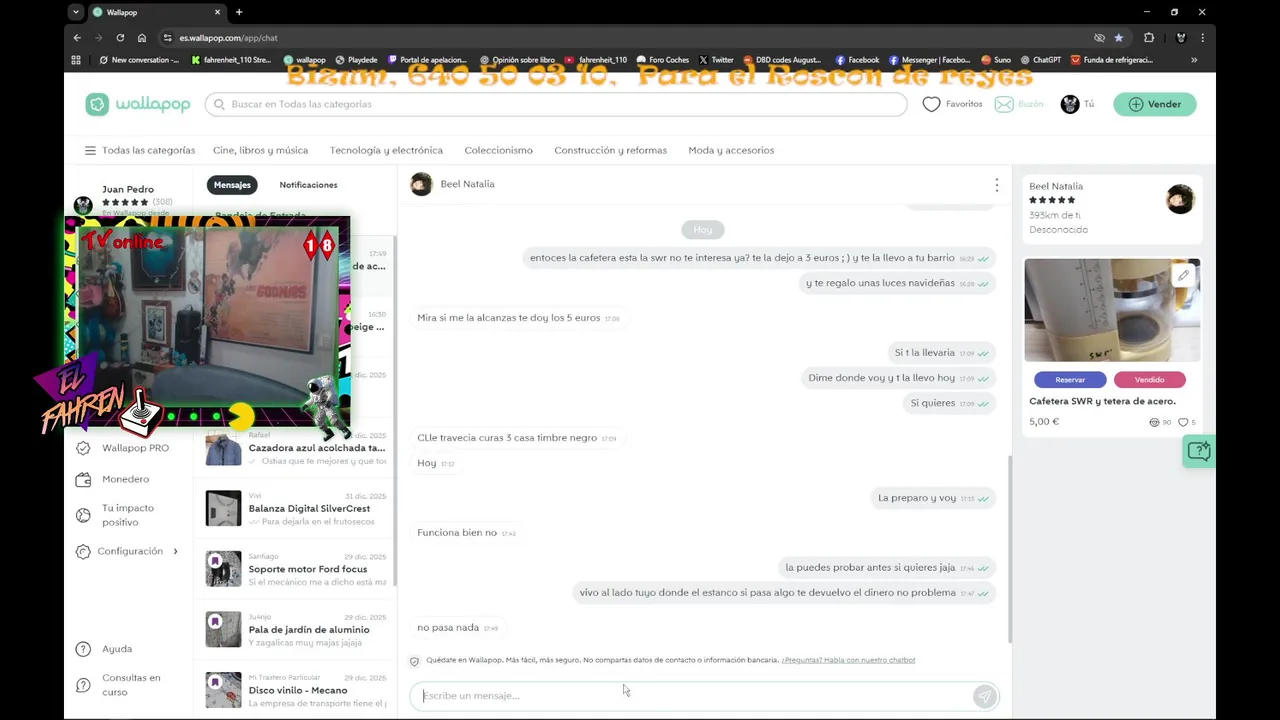The image size is (1280, 720).
Task: Open the Tú profile avatar
Action: click(1070, 104)
